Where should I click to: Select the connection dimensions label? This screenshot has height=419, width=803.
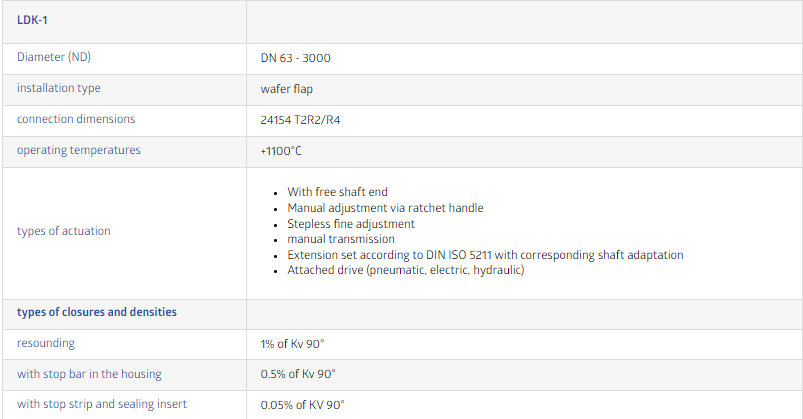click(x=76, y=119)
